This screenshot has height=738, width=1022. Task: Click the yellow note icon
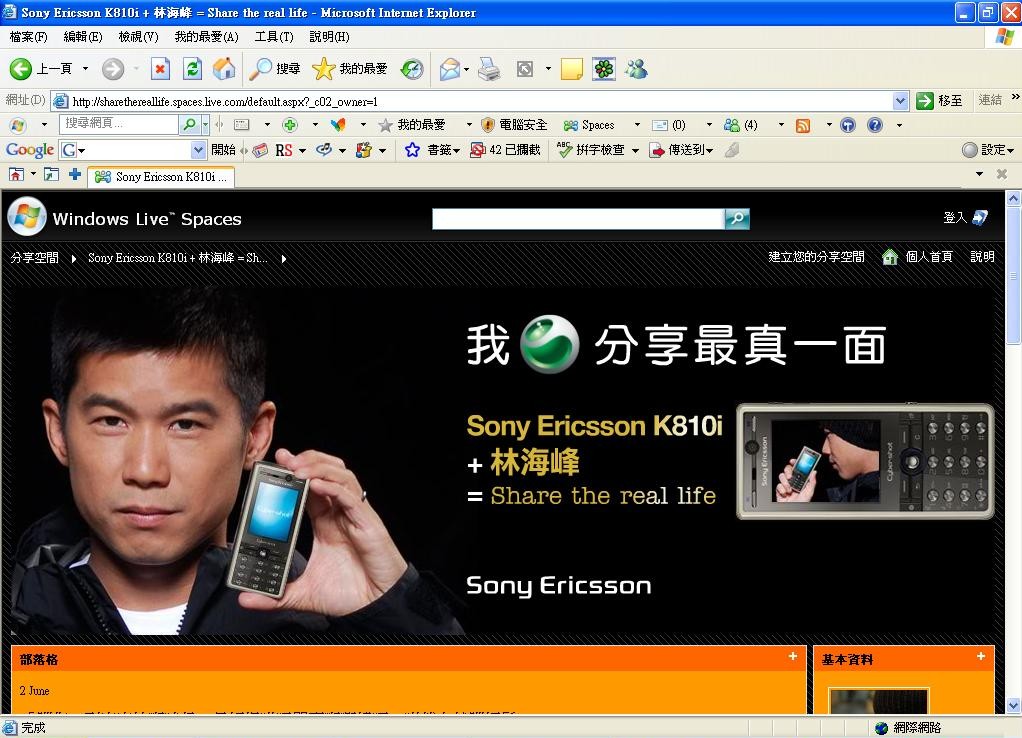572,68
